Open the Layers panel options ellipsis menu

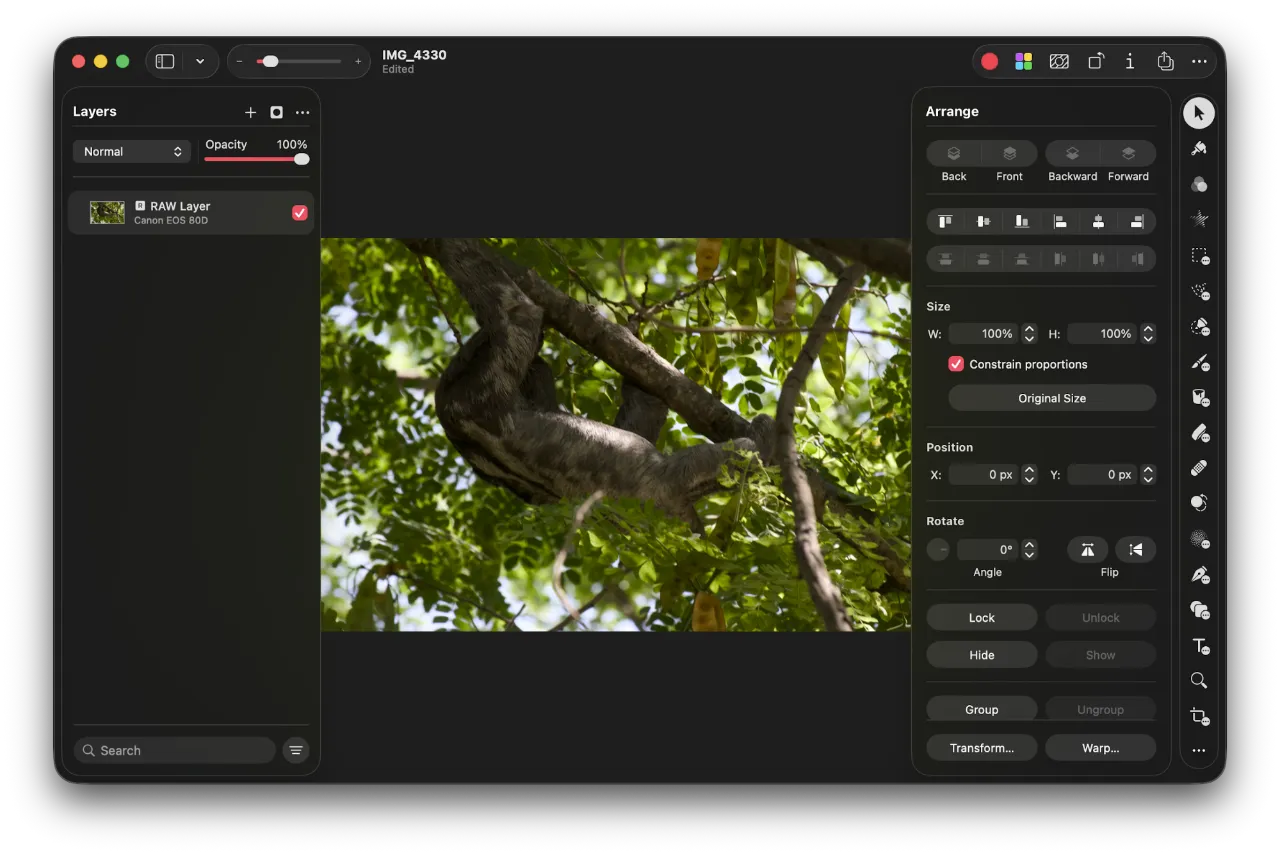(303, 112)
